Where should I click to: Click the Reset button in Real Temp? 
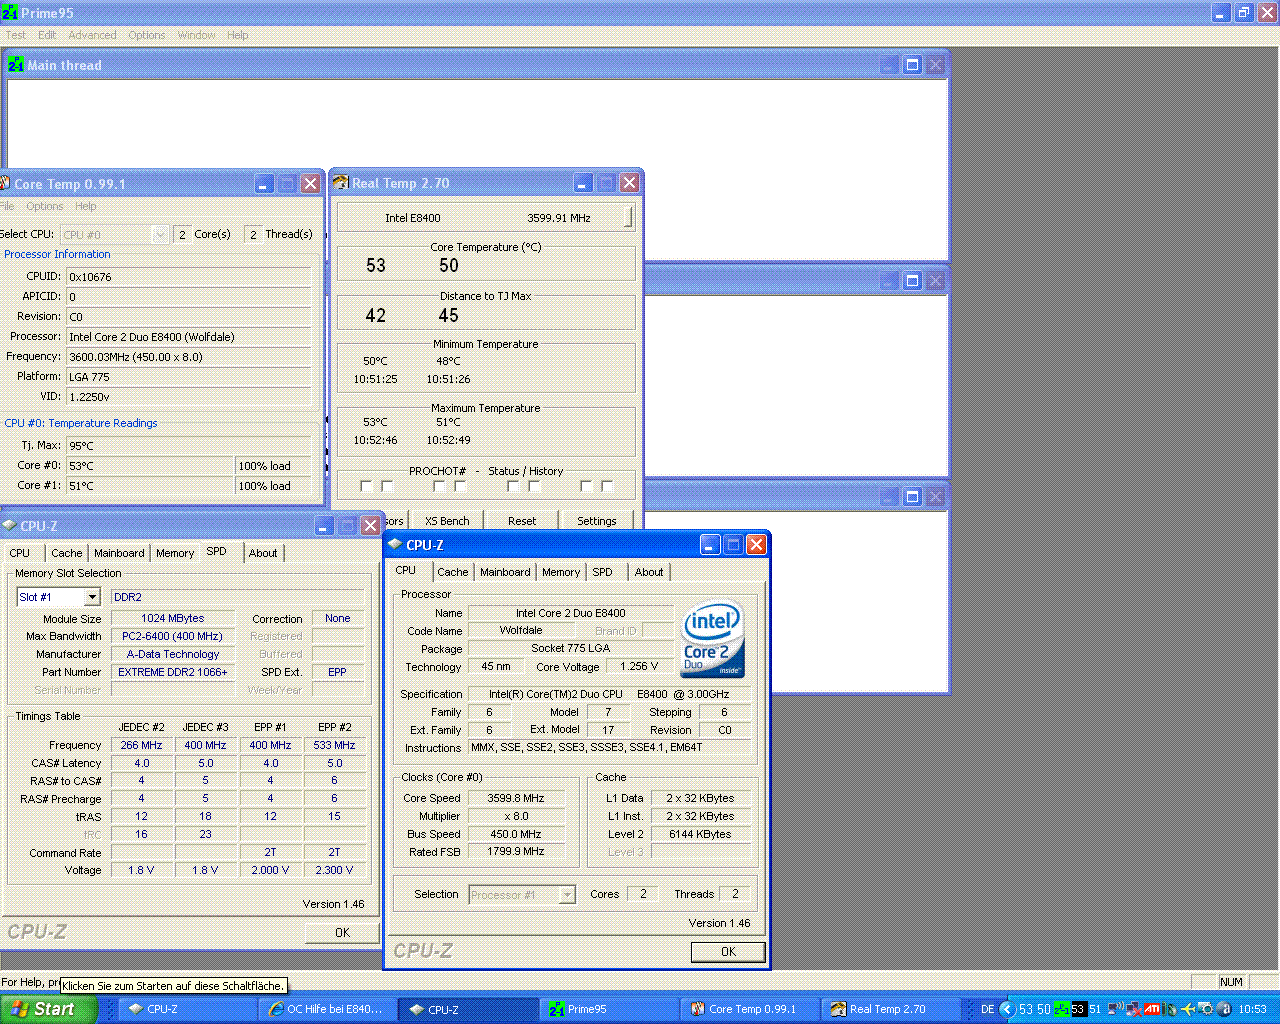[x=522, y=521]
